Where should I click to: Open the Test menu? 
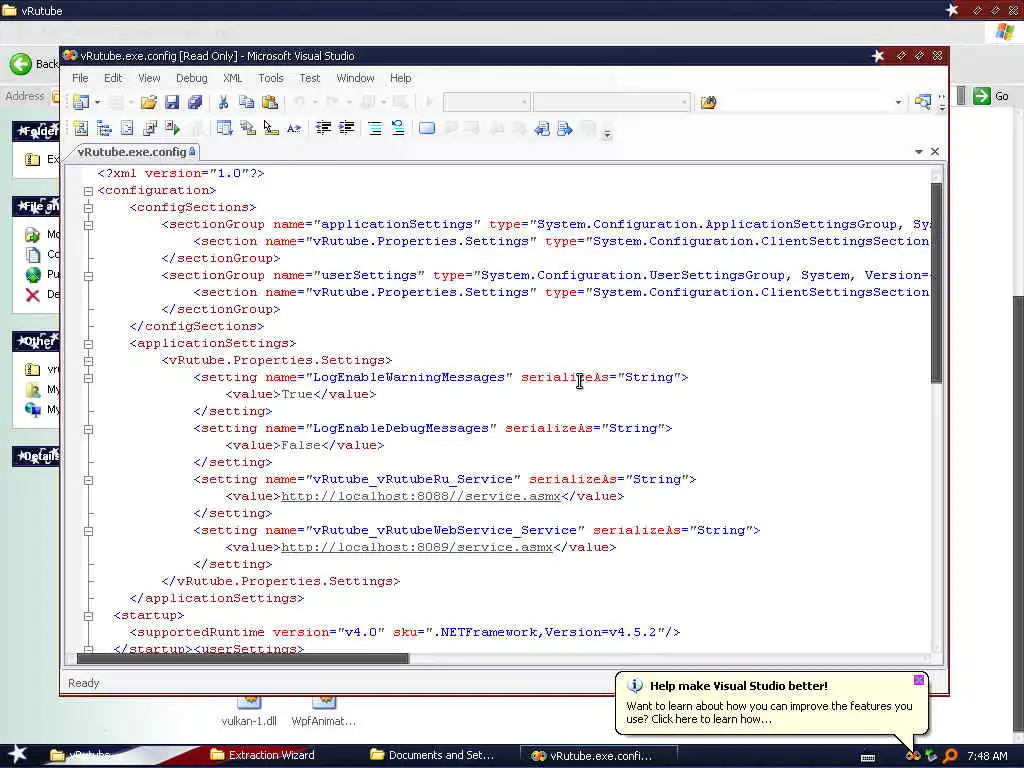[310, 78]
